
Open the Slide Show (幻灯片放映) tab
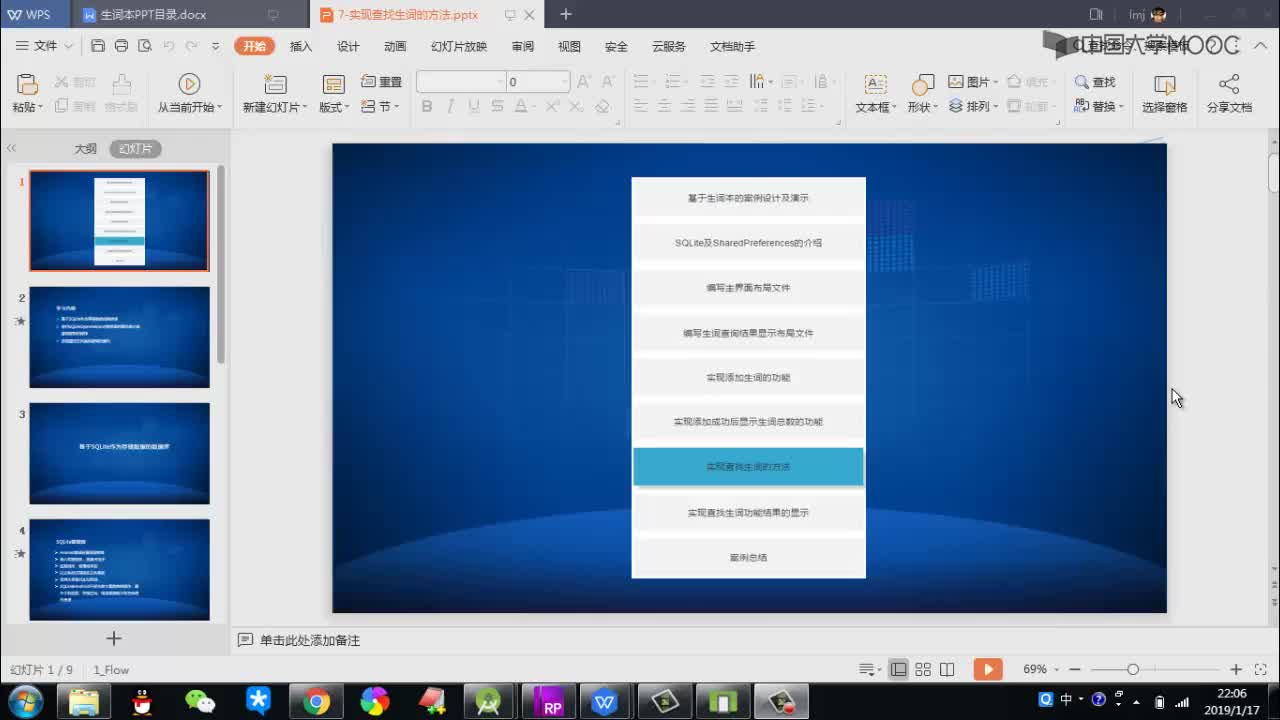coord(459,46)
